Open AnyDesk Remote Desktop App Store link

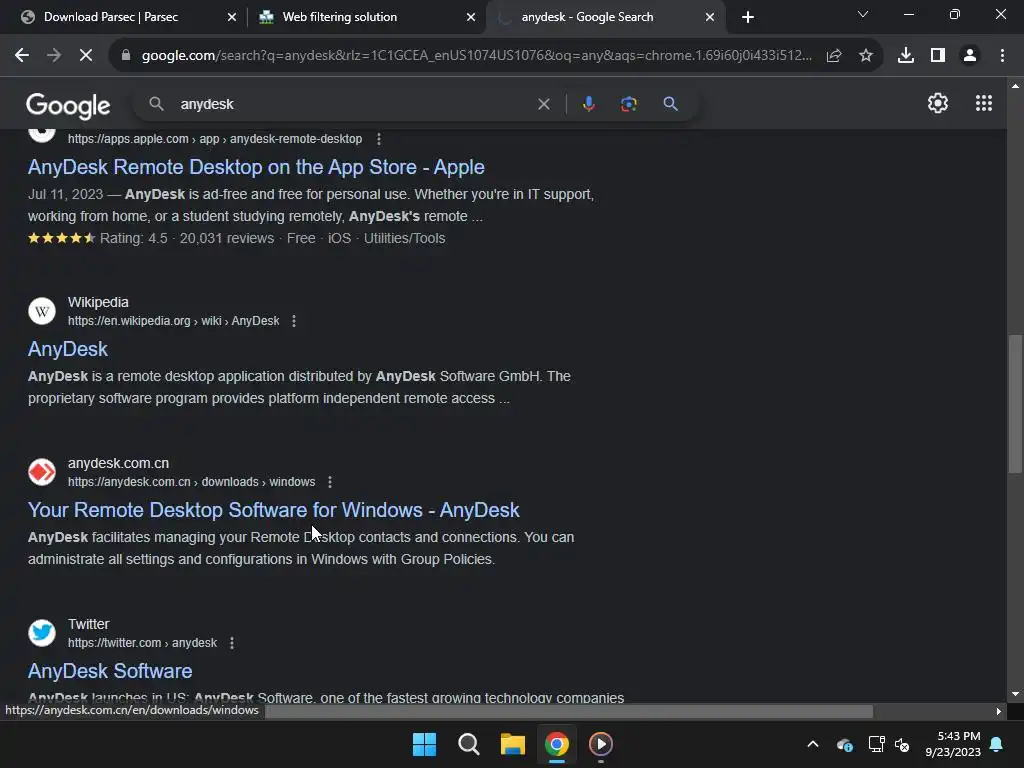(256, 167)
